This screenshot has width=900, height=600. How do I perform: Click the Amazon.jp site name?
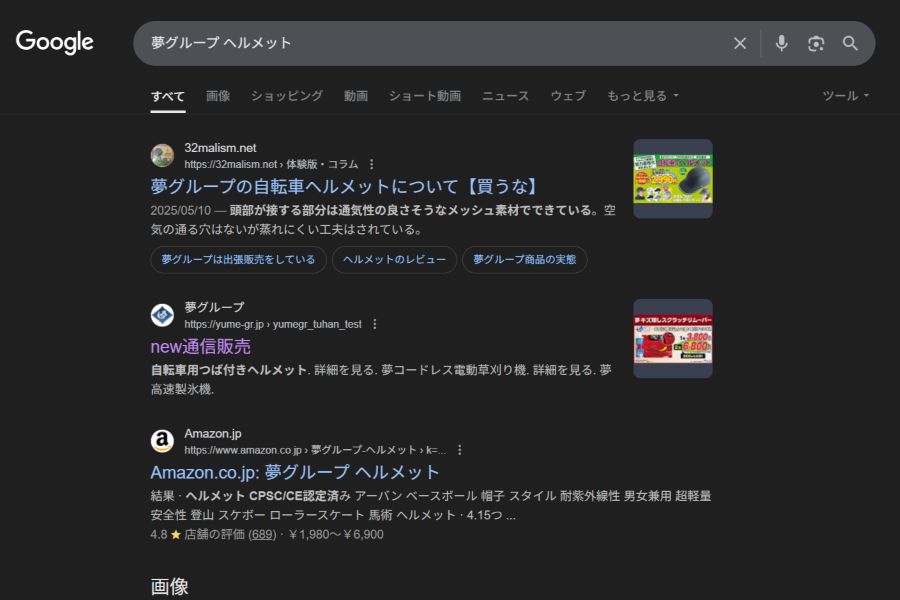tap(213, 433)
